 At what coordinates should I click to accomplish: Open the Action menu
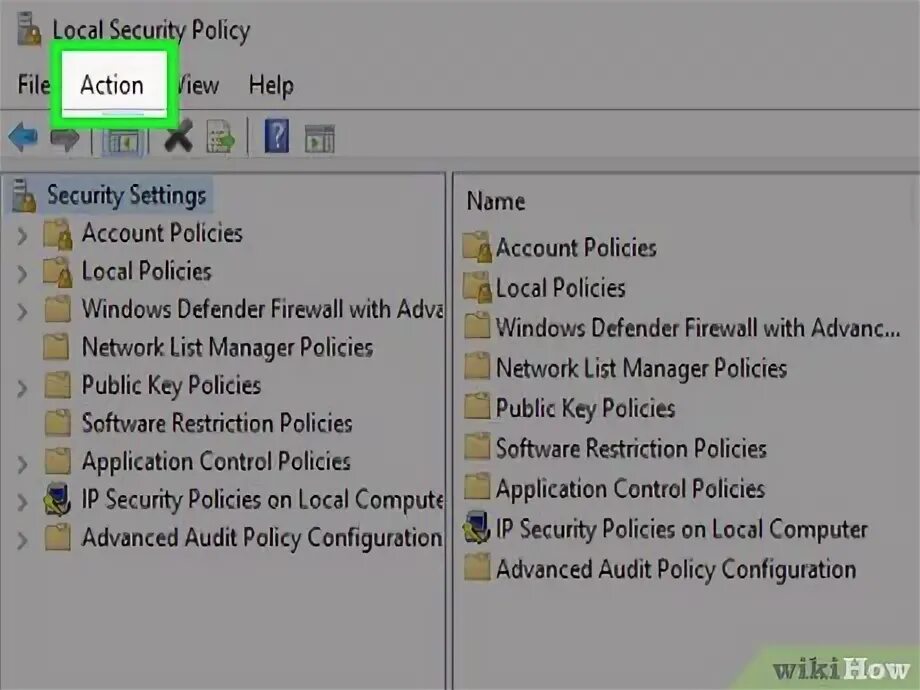[112, 85]
